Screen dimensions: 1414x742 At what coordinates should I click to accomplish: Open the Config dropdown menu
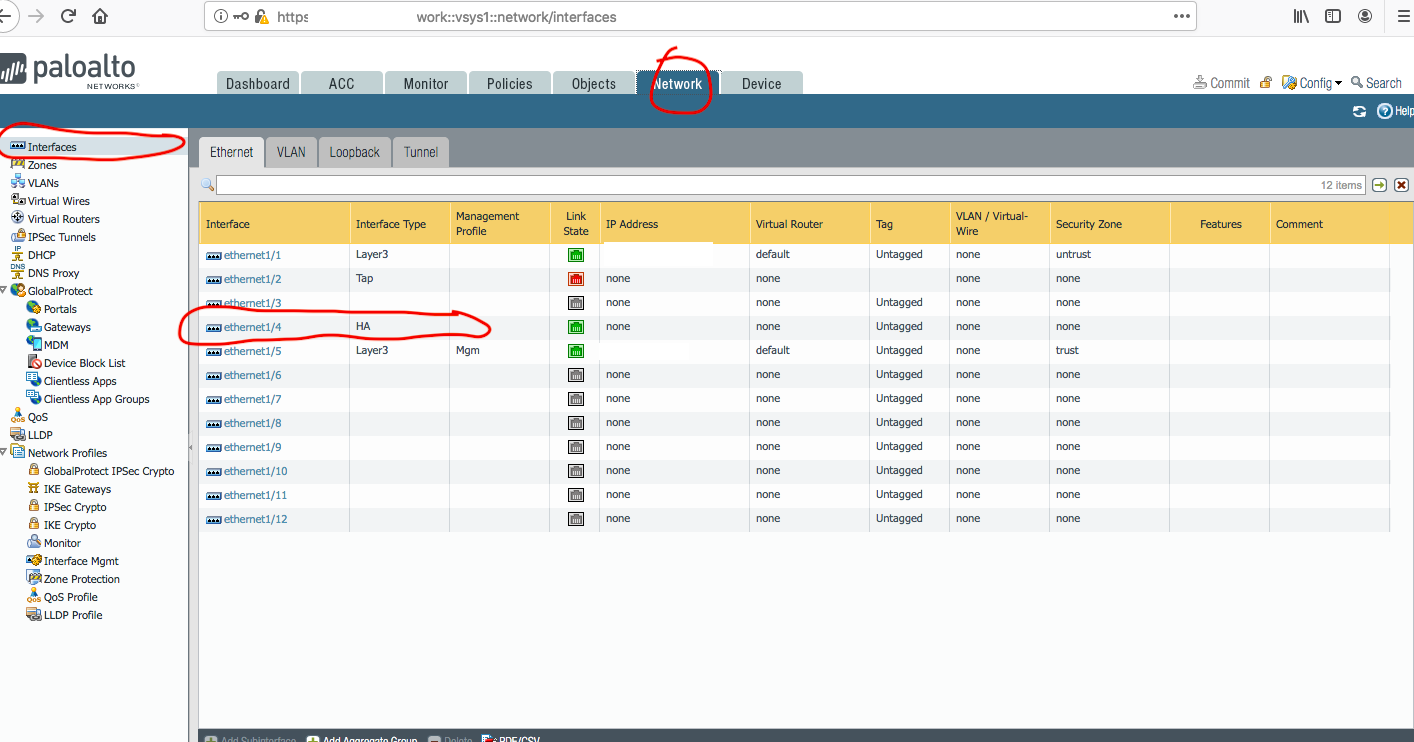[x=1313, y=83]
